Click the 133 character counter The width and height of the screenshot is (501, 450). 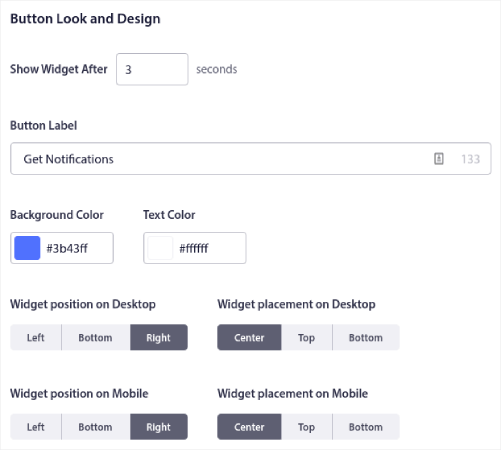point(471,159)
